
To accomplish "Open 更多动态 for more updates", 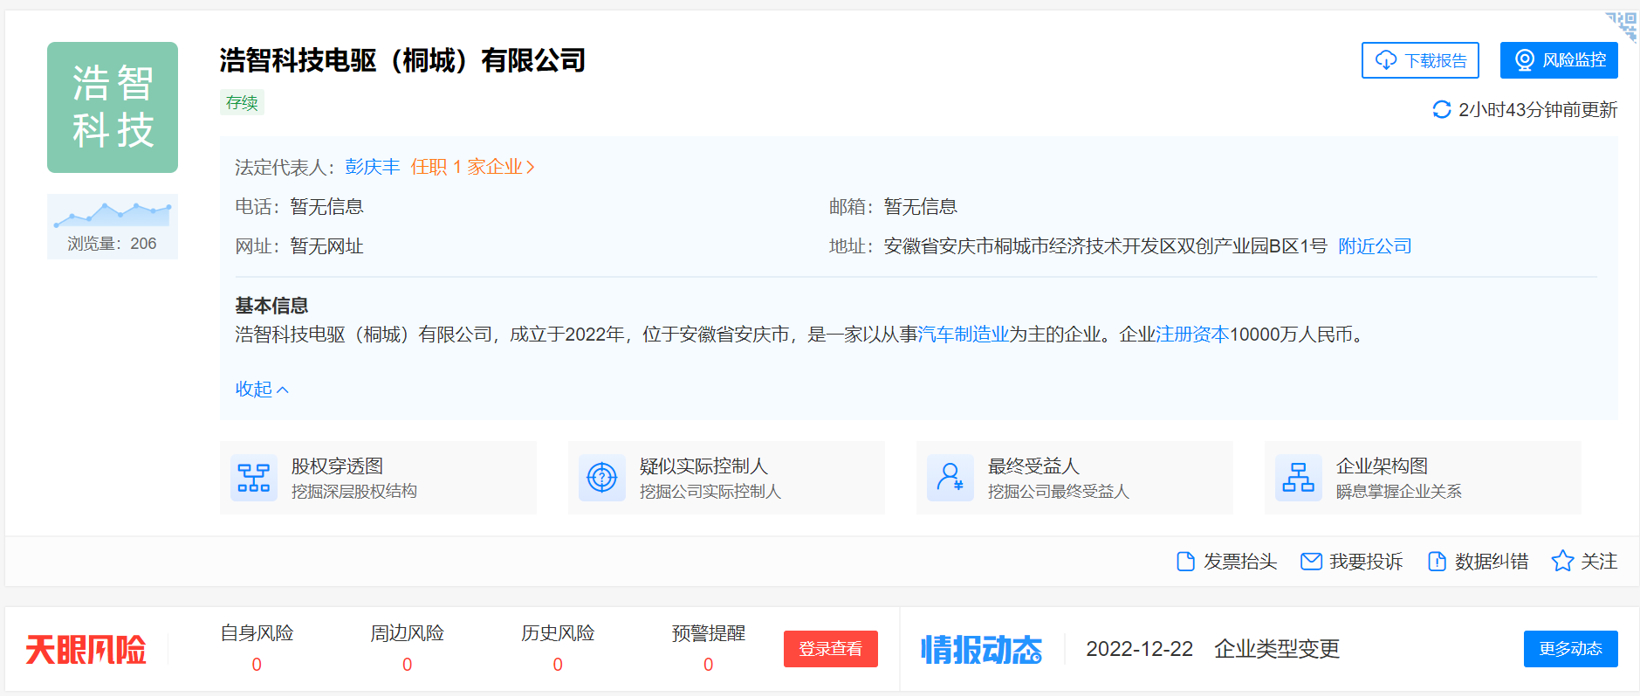I will tap(1570, 649).
